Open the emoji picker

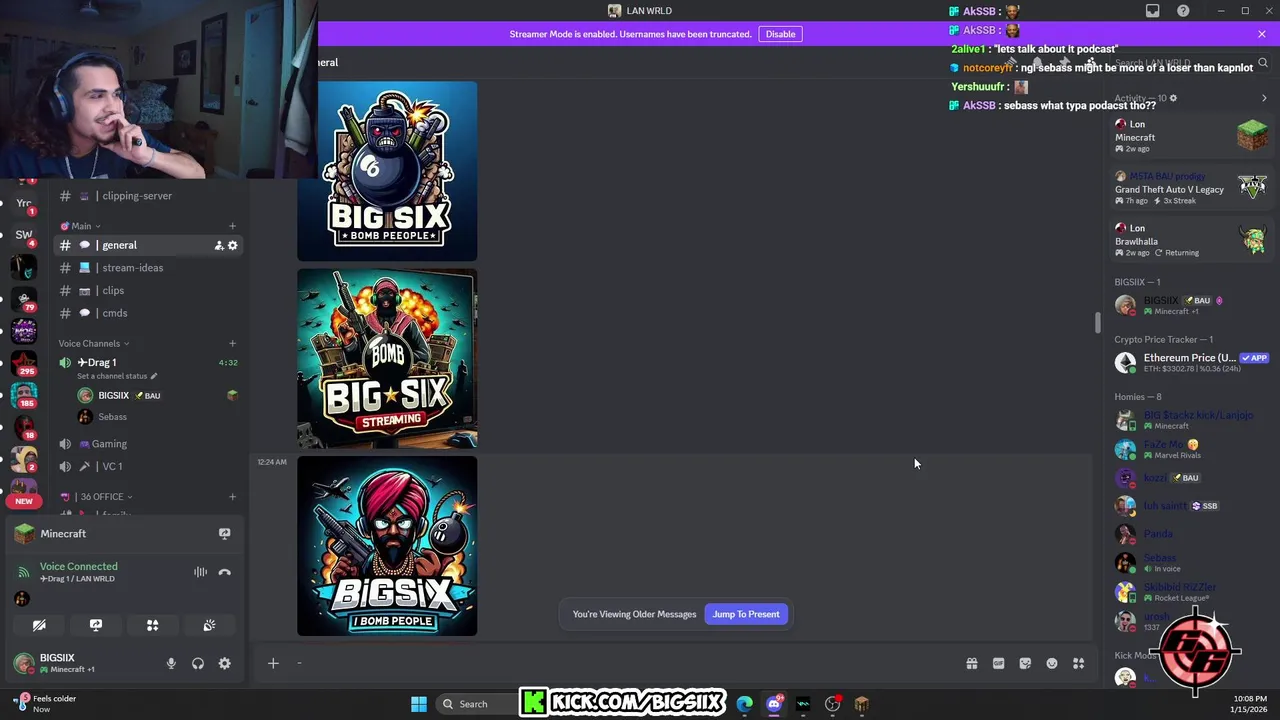pos(1052,663)
